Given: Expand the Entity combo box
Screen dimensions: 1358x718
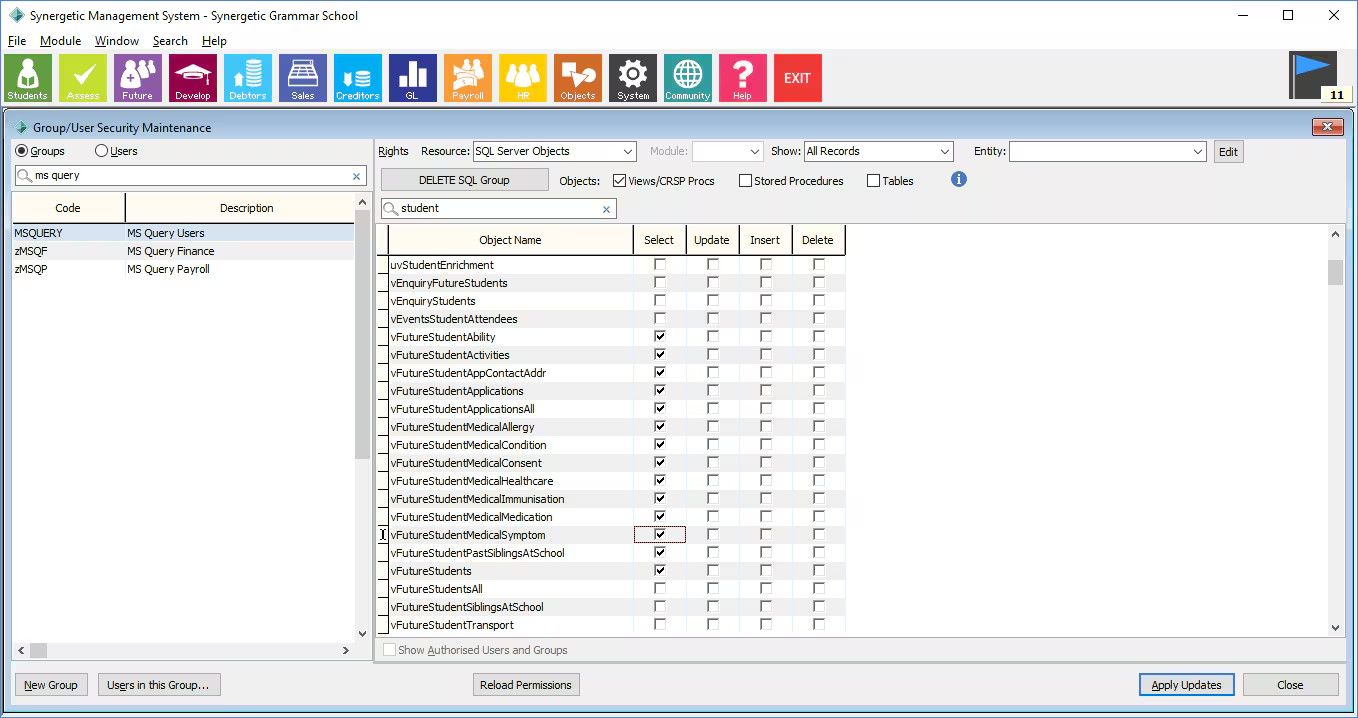Looking at the screenshot, I should [1198, 152].
